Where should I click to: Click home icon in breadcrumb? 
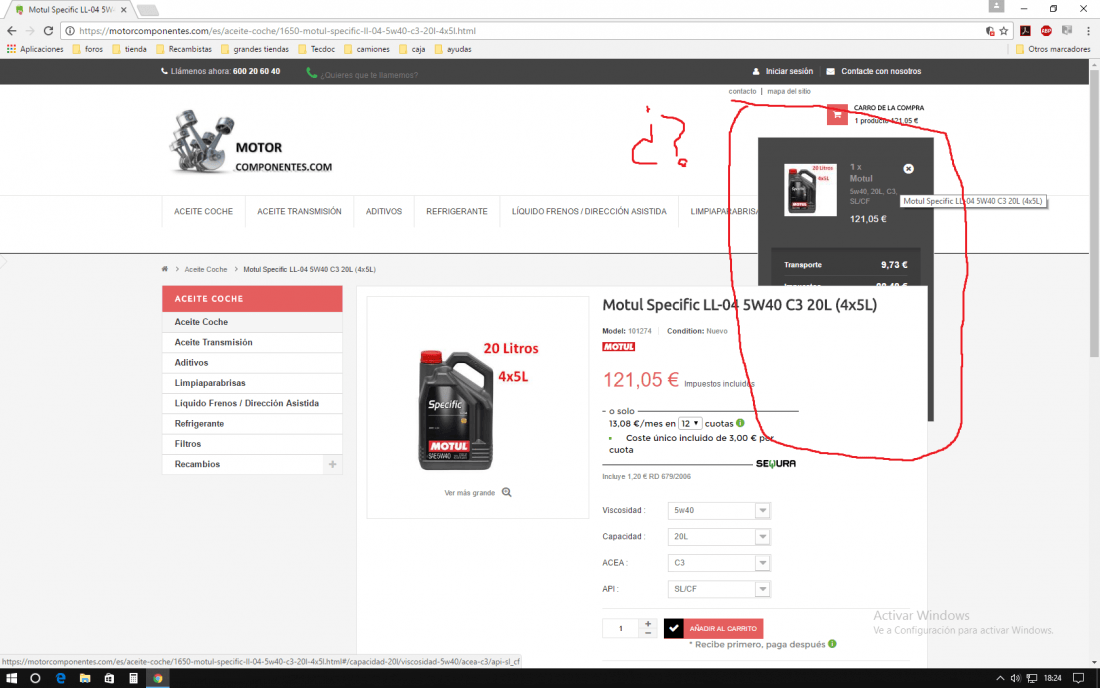click(165, 269)
